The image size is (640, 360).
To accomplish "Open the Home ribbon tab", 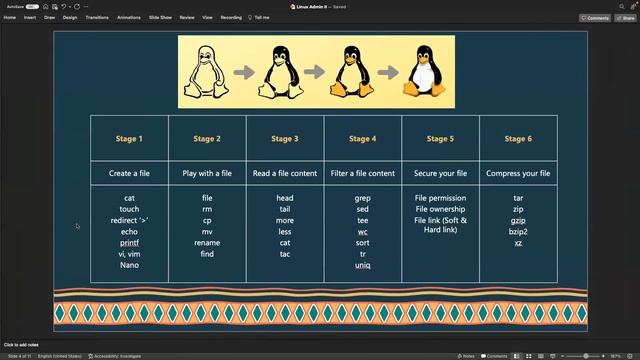I will (x=10, y=18).
